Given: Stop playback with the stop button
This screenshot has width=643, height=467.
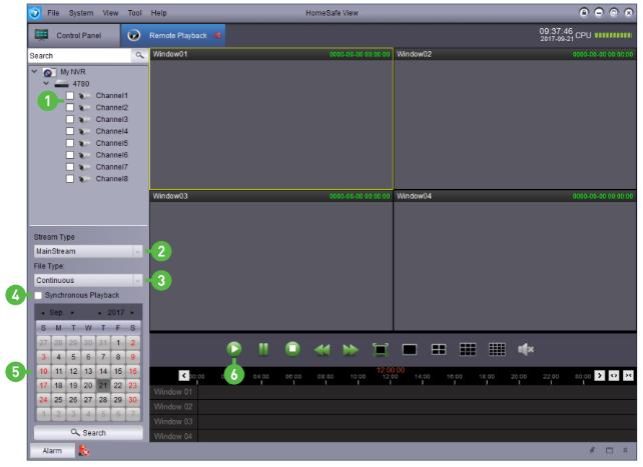Looking at the screenshot, I should coord(293,350).
